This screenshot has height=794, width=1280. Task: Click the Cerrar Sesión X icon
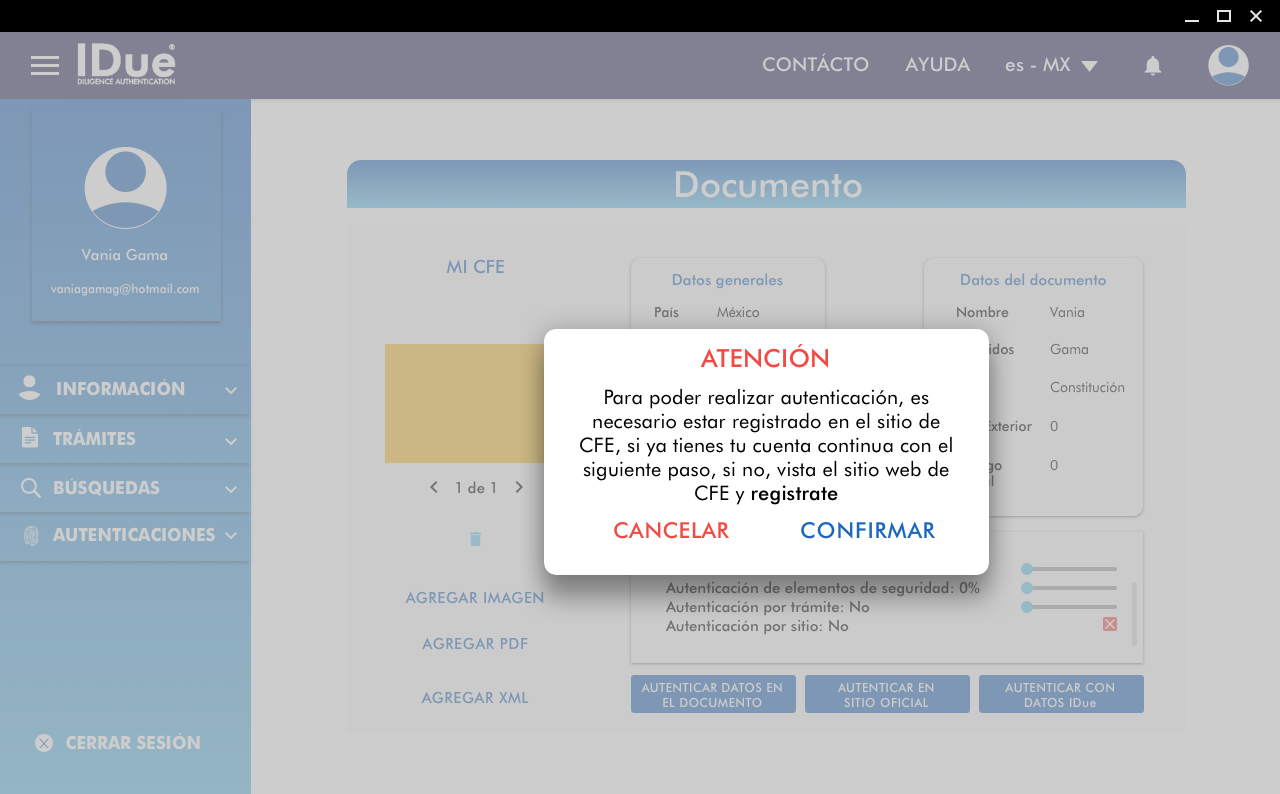pyautogui.click(x=44, y=743)
